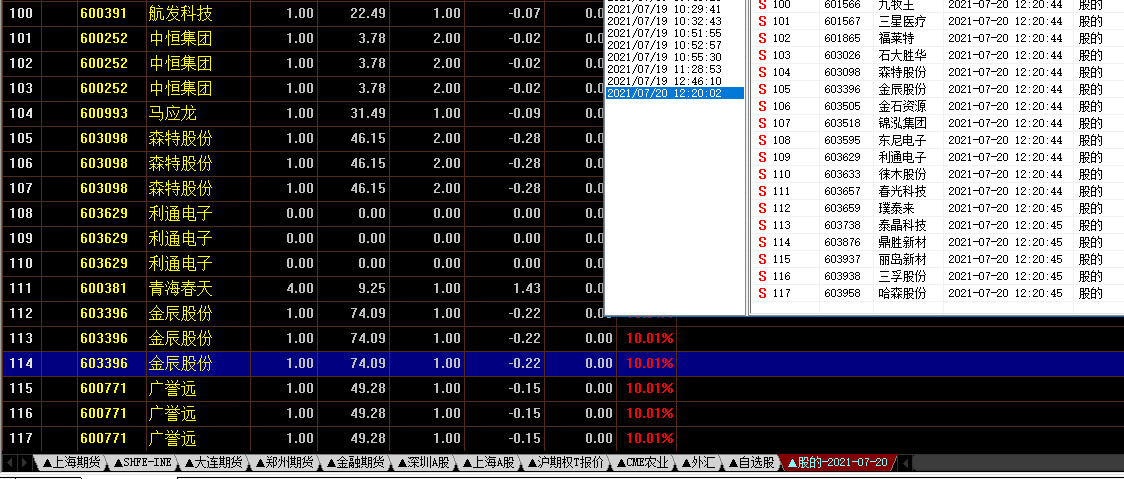Click the red S icon for 哈森股份
This screenshot has width=1124, height=479.
tap(762, 293)
